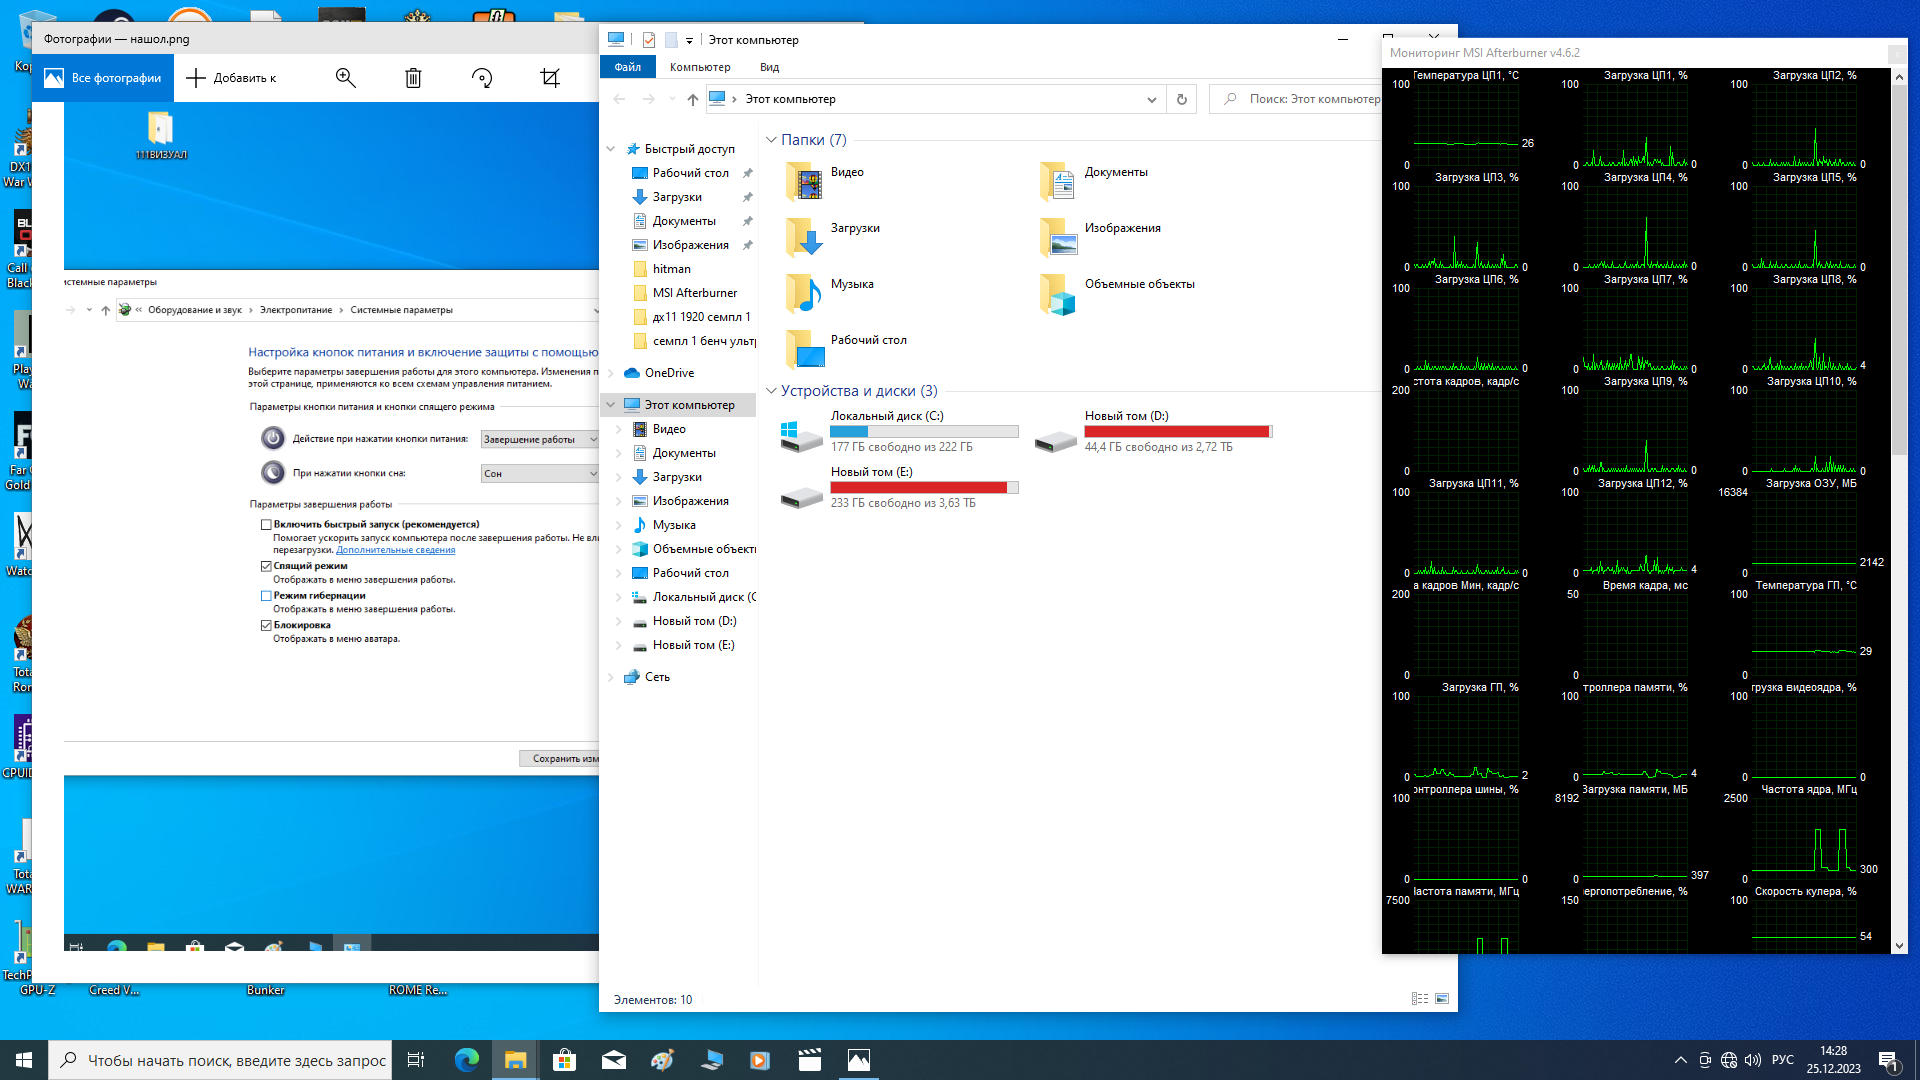
Task: Click Все фотографии button in Photos
Action: point(103,78)
